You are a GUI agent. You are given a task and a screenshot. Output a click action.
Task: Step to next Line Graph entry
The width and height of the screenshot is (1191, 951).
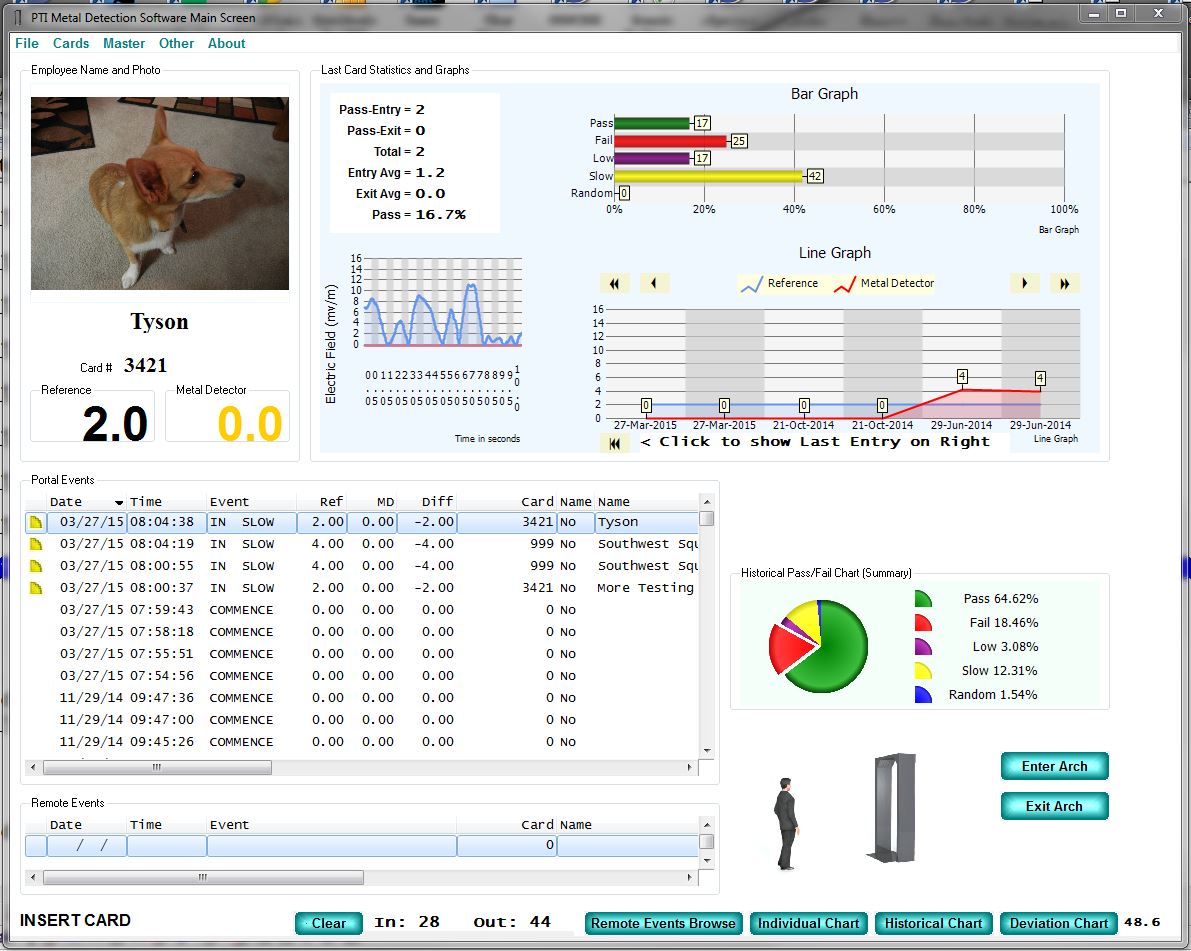click(1024, 284)
